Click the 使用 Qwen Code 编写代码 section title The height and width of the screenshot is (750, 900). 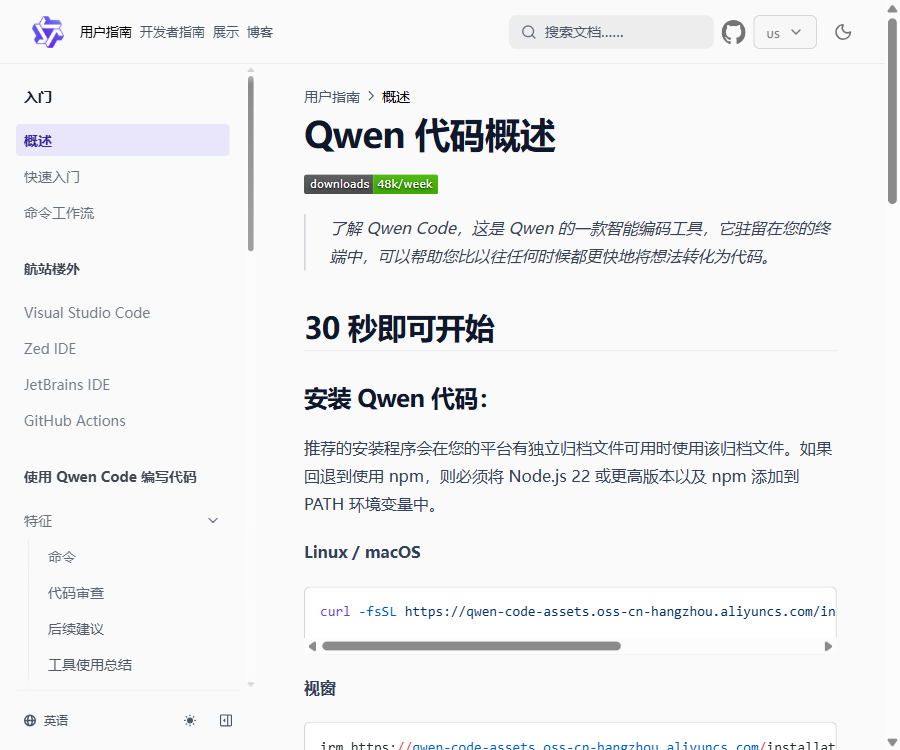pos(110,477)
